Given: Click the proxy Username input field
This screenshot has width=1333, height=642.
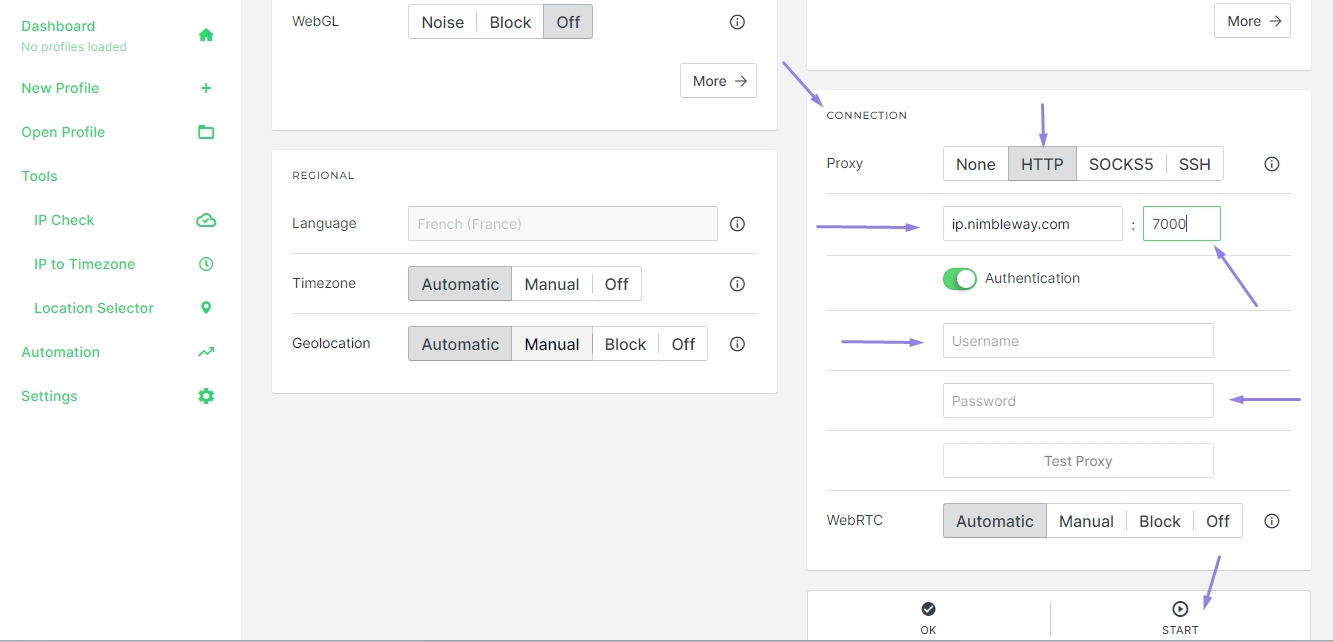Looking at the screenshot, I should pos(1077,341).
